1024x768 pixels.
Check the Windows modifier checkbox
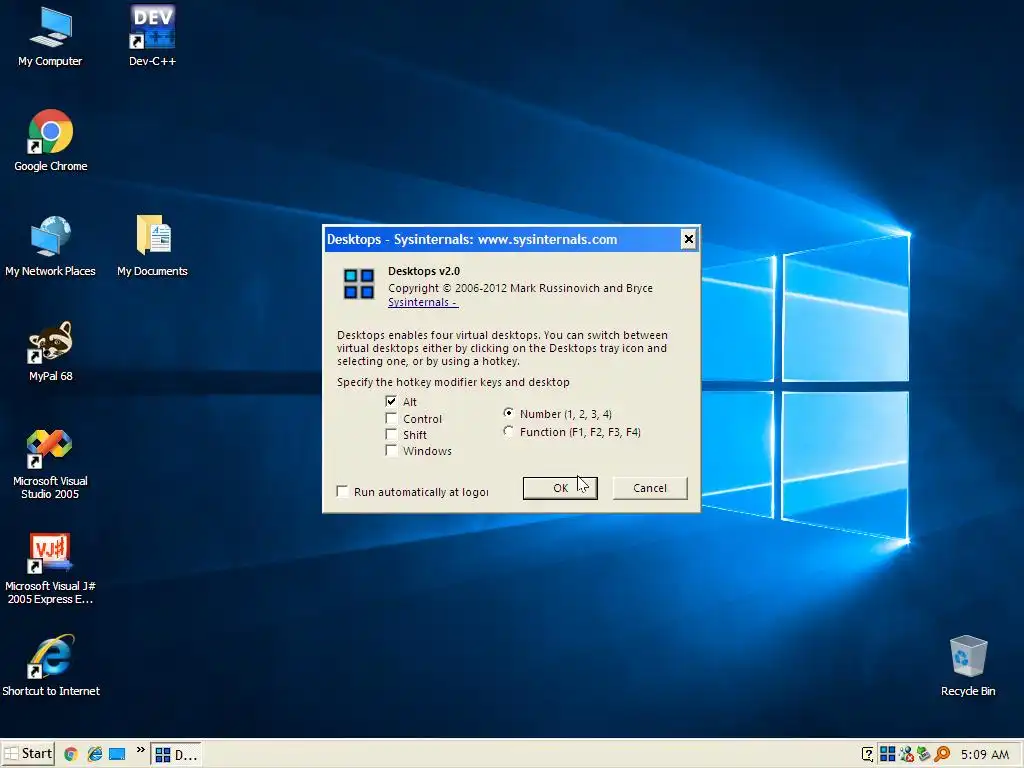tap(391, 450)
